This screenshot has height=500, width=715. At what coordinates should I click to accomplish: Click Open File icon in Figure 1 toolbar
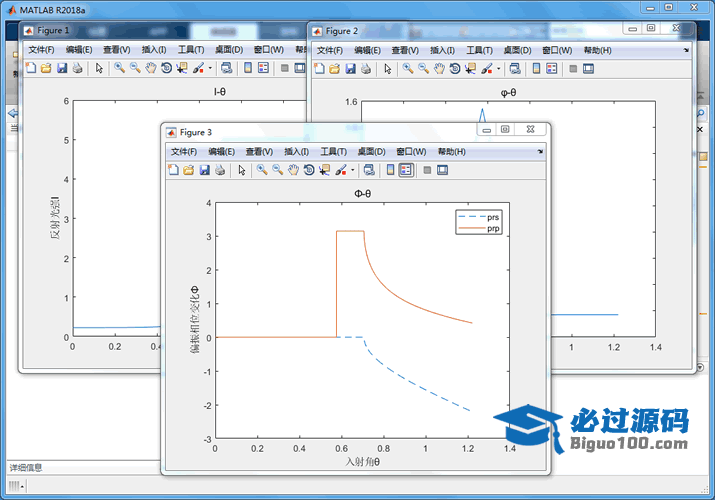(x=47, y=68)
